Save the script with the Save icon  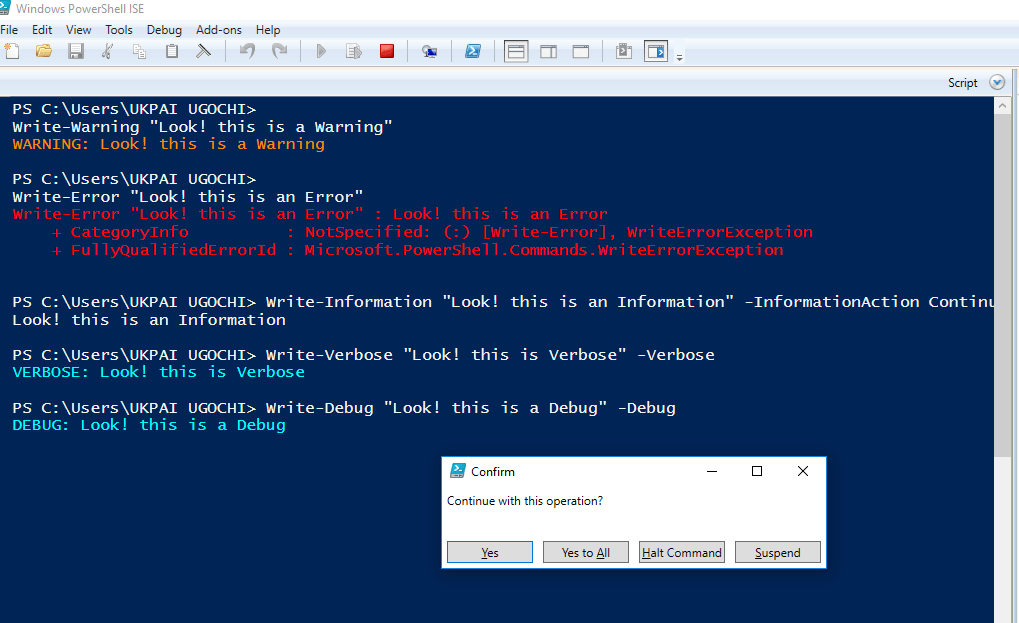(75, 51)
